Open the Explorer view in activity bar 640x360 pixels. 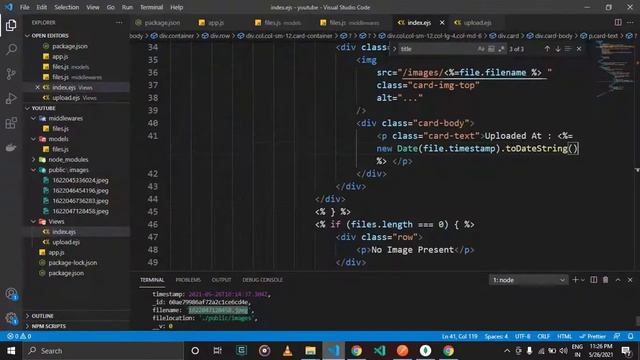pos(11,25)
